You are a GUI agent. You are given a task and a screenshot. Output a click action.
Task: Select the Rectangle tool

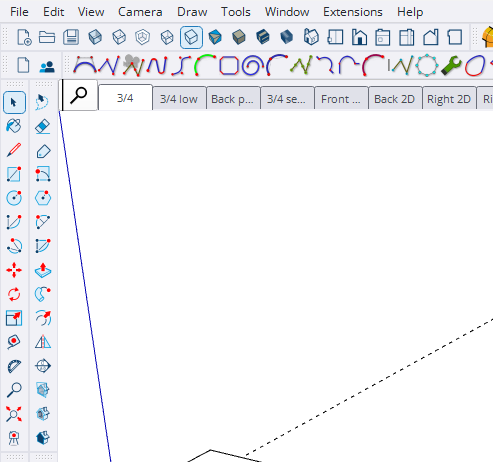[14, 174]
